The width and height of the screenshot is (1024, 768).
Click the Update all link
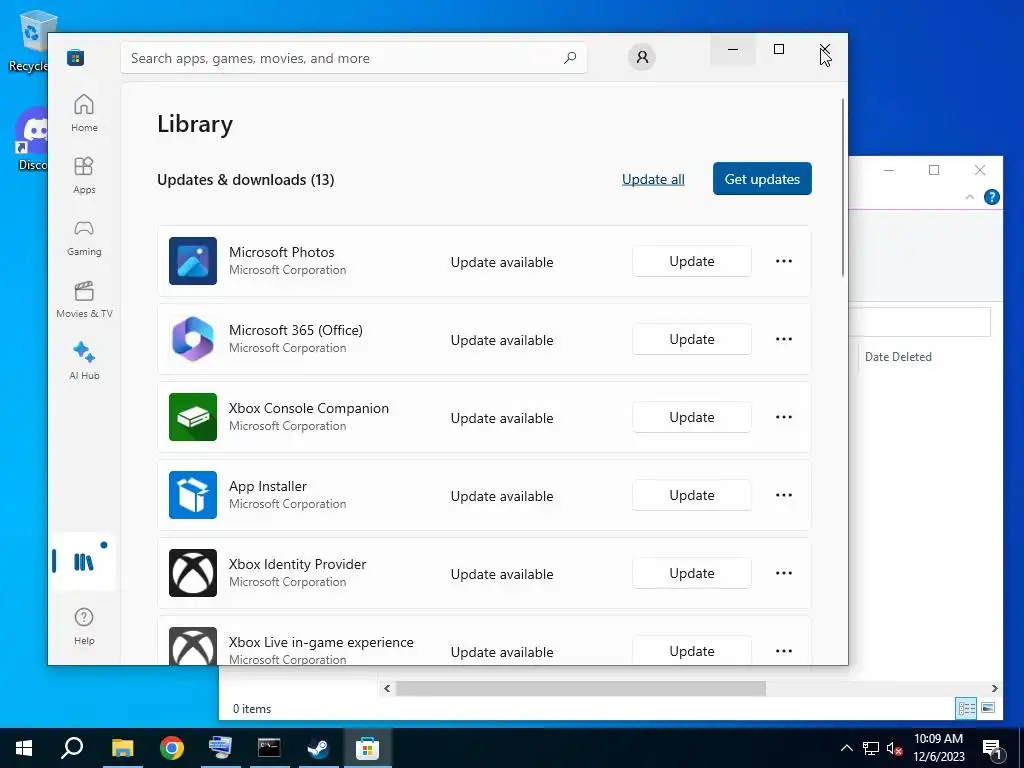pos(653,179)
